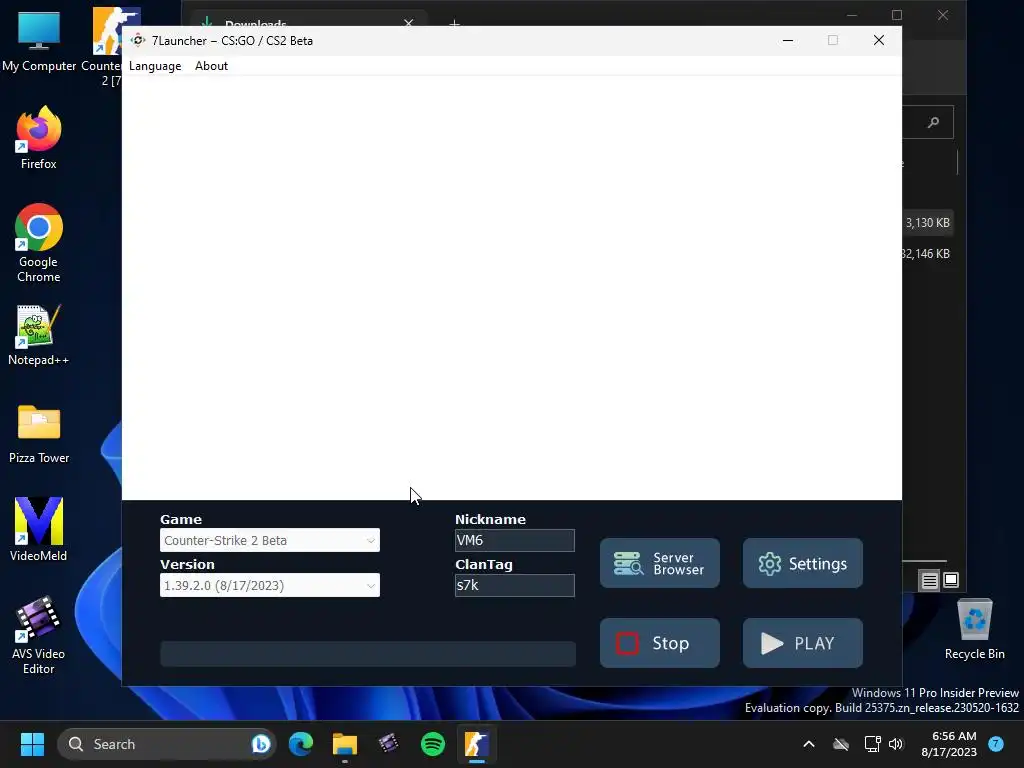The image size is (1024, 768).
Task: Click the taskbar Search box
Action: click(x=167, y=744)
